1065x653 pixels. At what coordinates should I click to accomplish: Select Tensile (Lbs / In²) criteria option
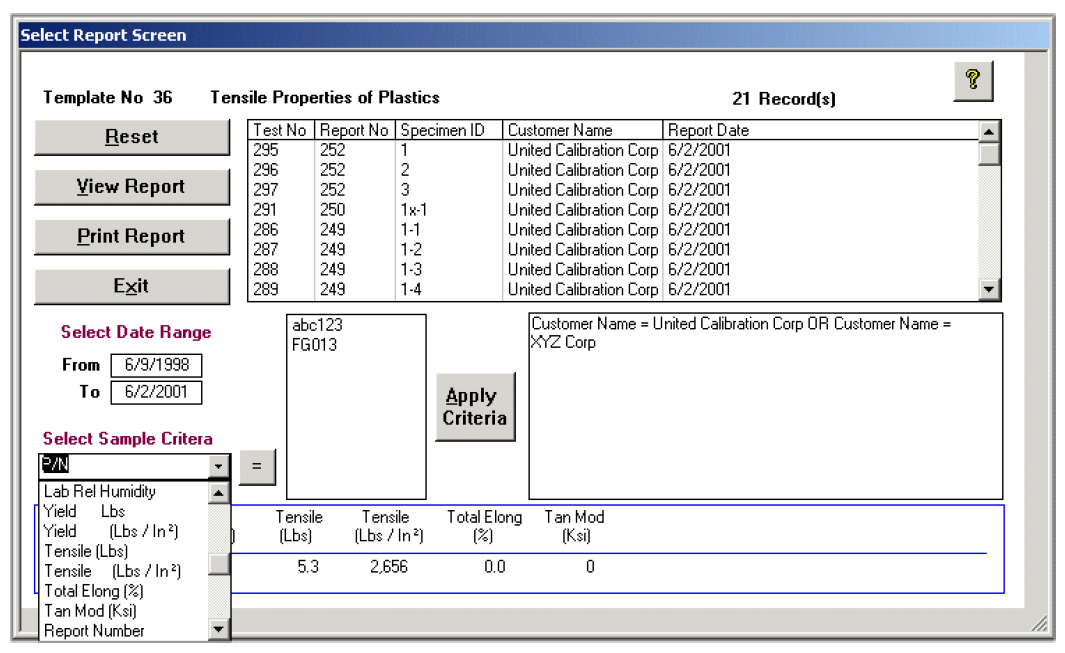coord(124,571)
